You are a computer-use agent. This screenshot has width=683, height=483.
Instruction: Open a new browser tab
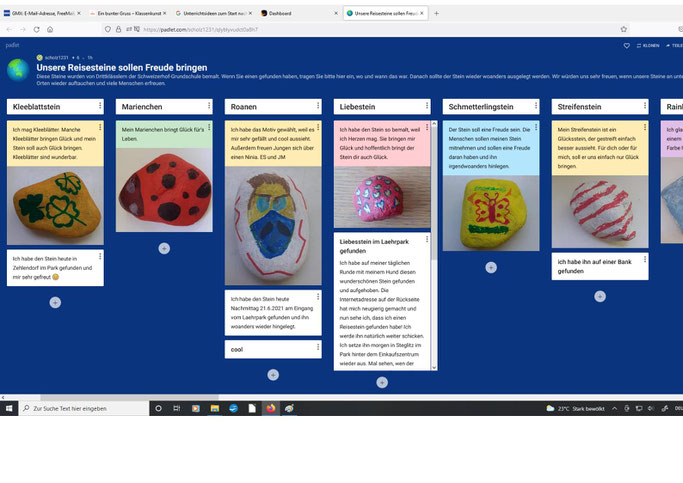point(436,14)
